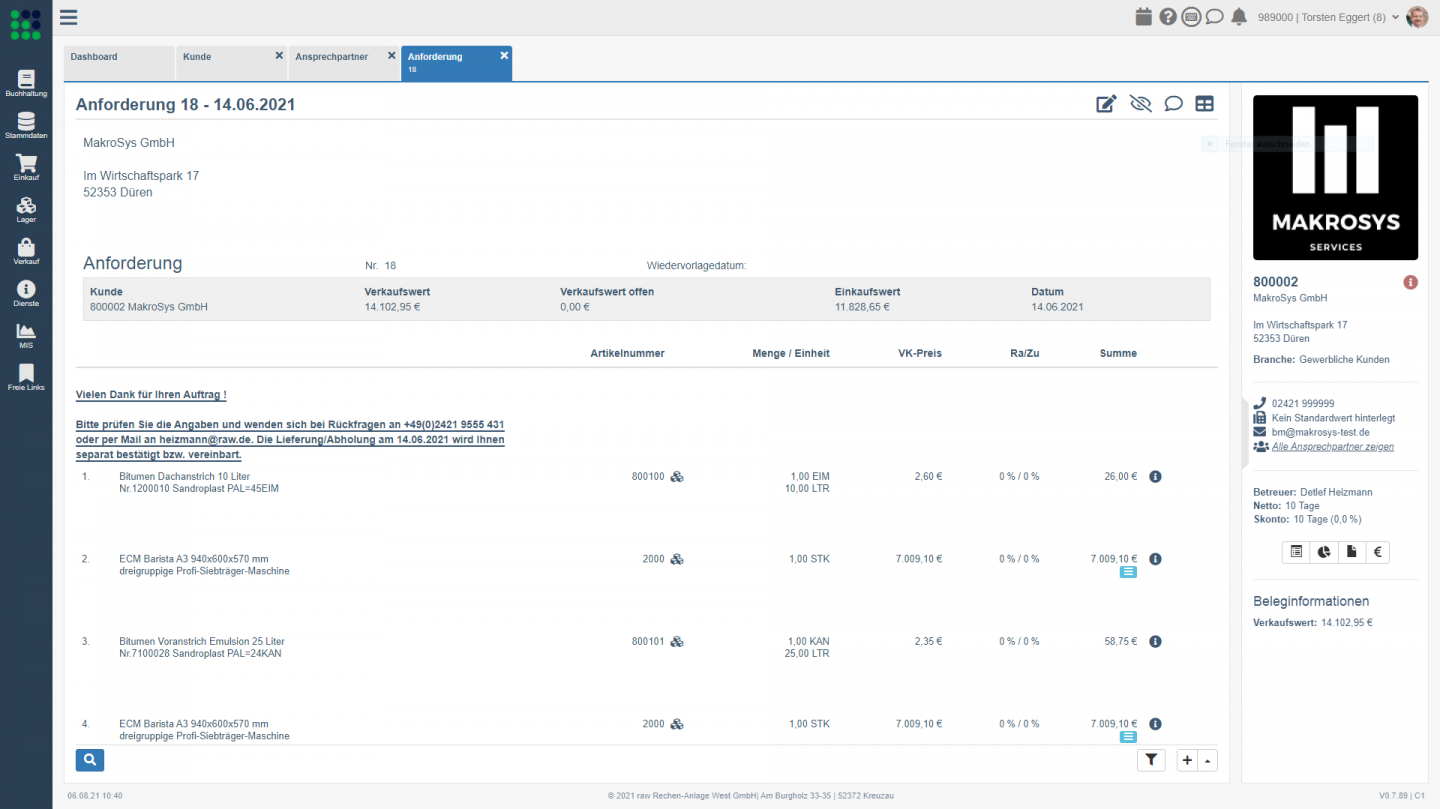Close the Kunde tab

279,56
